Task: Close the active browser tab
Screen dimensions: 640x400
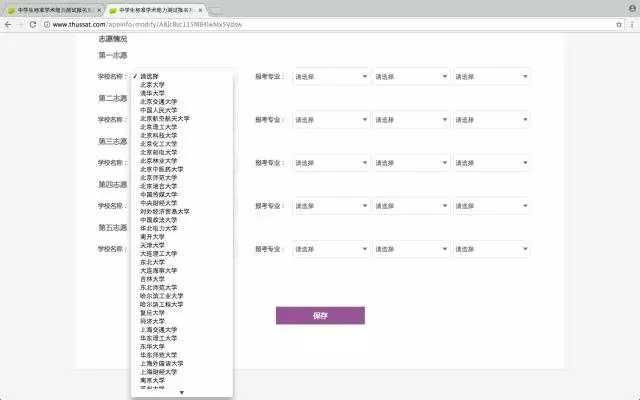Action: point(200,9)
